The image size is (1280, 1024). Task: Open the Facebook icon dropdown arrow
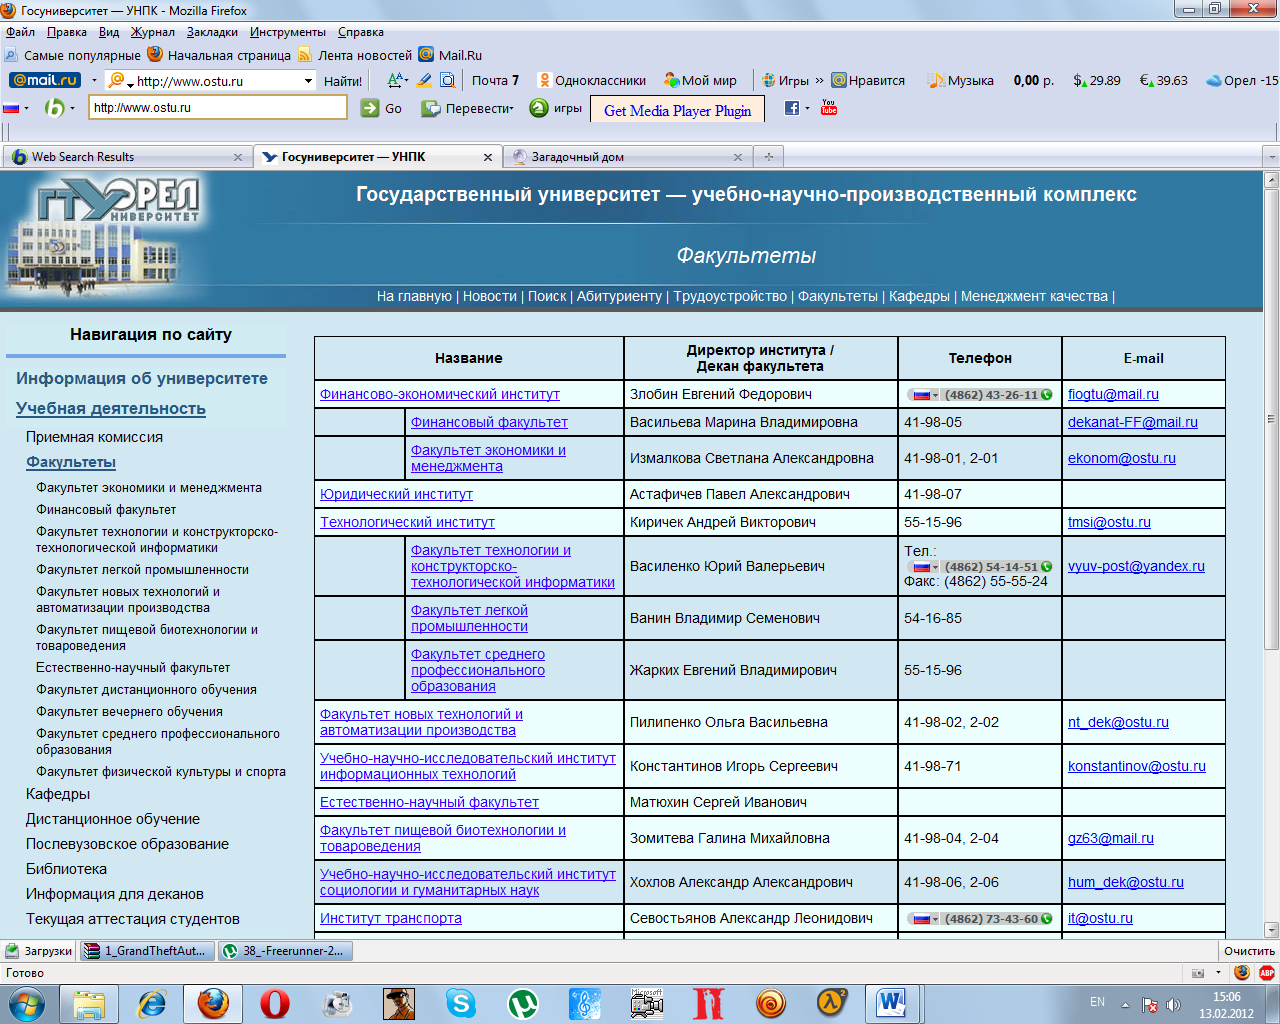[x=806, y=108]
